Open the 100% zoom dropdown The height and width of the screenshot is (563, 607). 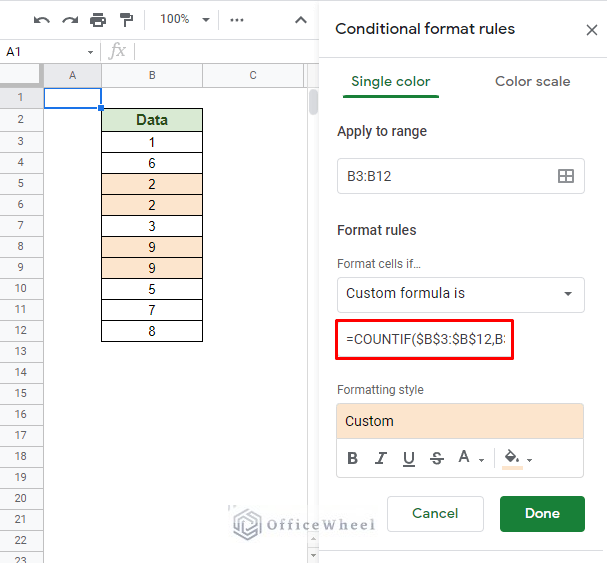tap(185, 20)
